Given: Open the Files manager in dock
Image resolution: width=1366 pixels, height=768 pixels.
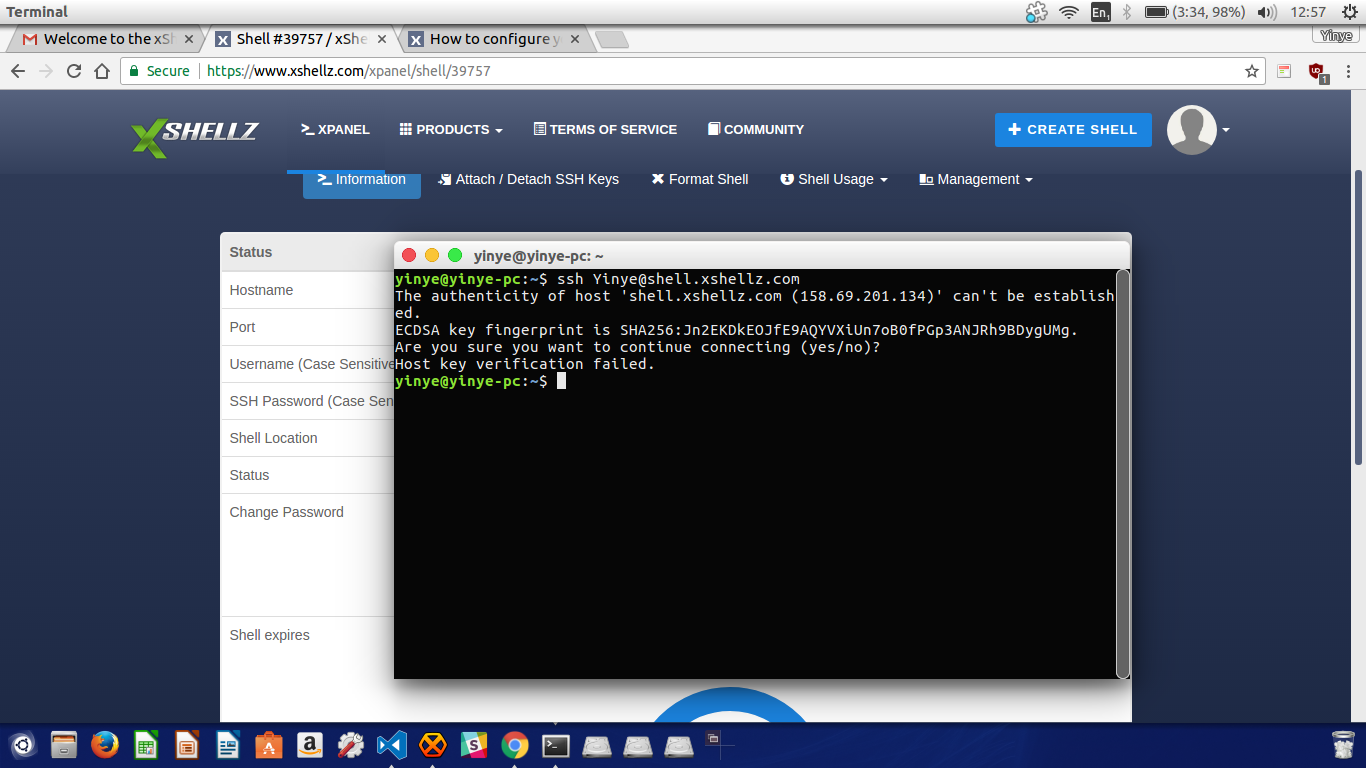Looking at the screenshot, I should pyautogui.click(x=64, y=745).
